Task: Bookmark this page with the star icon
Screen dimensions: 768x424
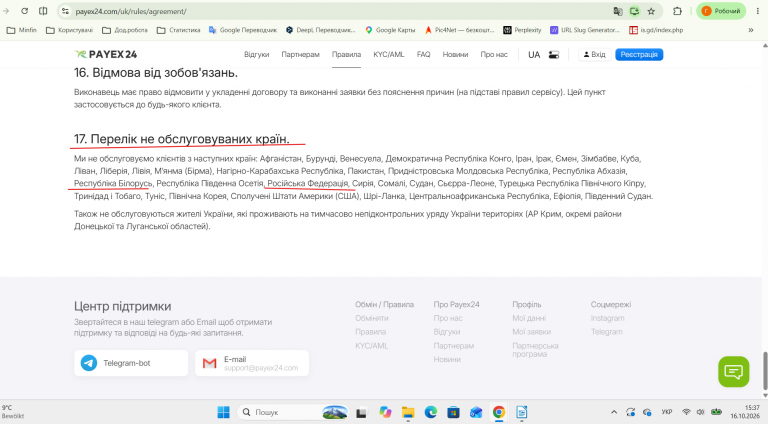Action: tap(651, 11)
